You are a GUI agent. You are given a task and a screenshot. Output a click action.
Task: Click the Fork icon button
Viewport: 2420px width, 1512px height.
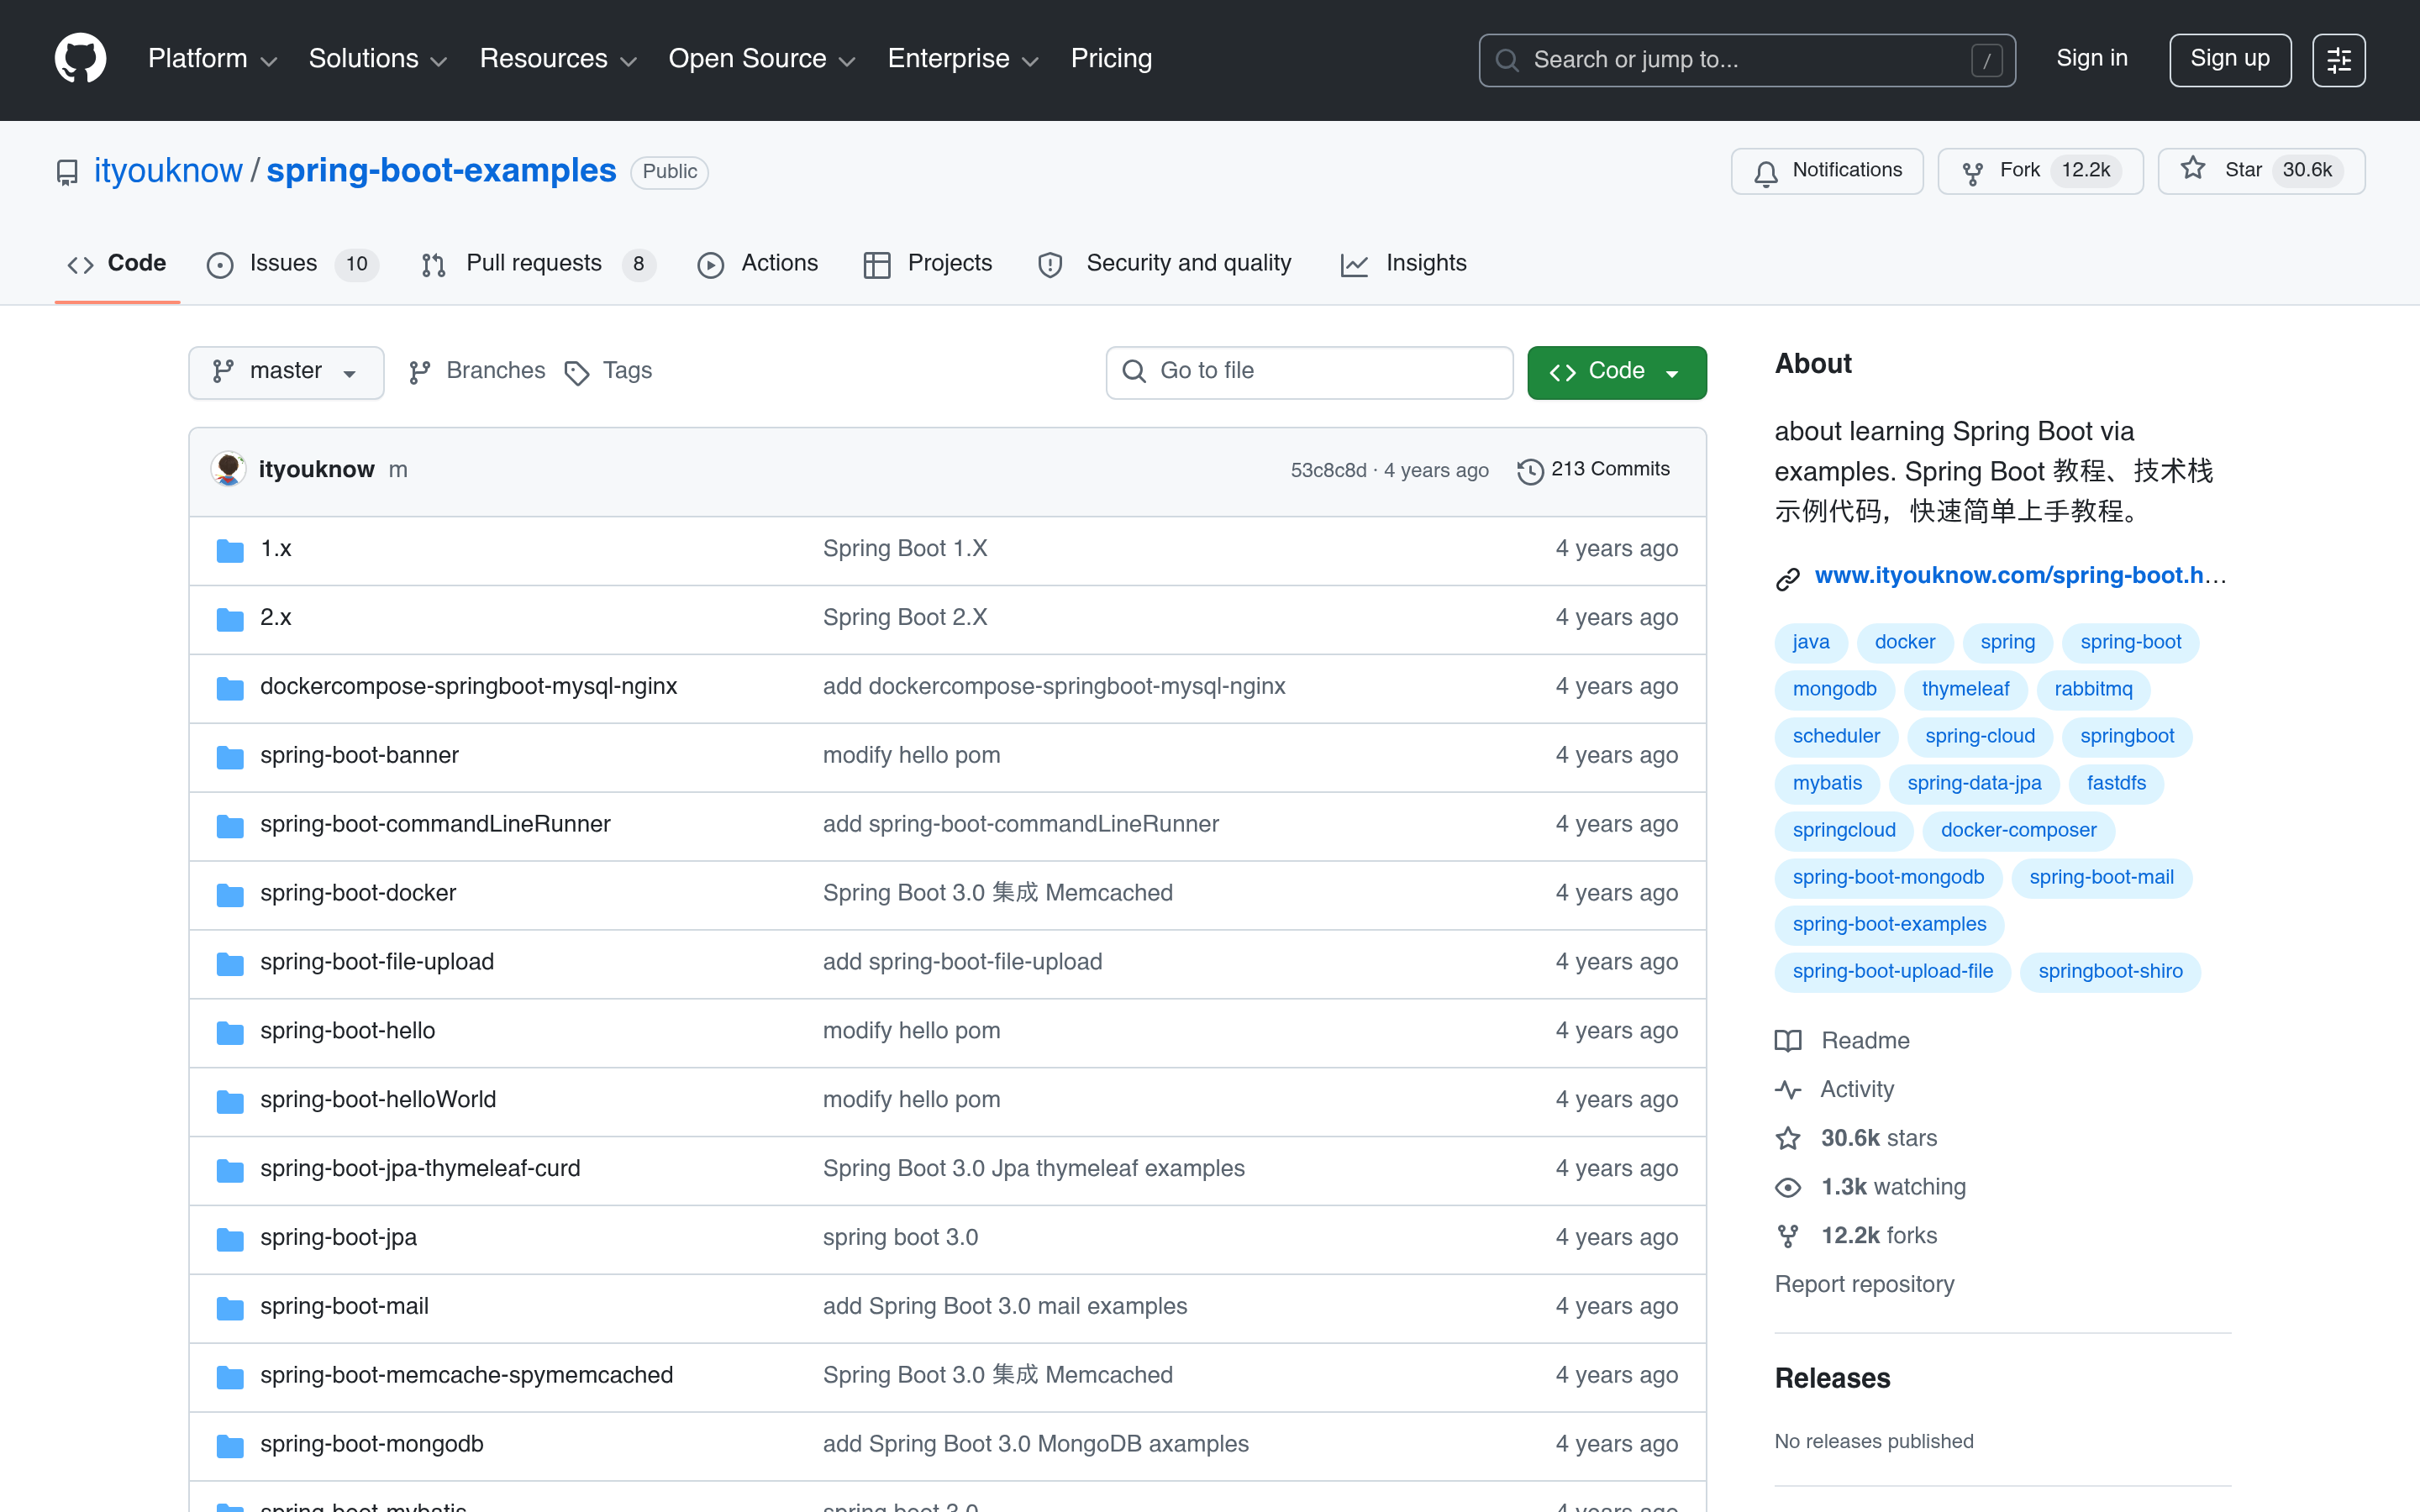tap(1972, 173)
